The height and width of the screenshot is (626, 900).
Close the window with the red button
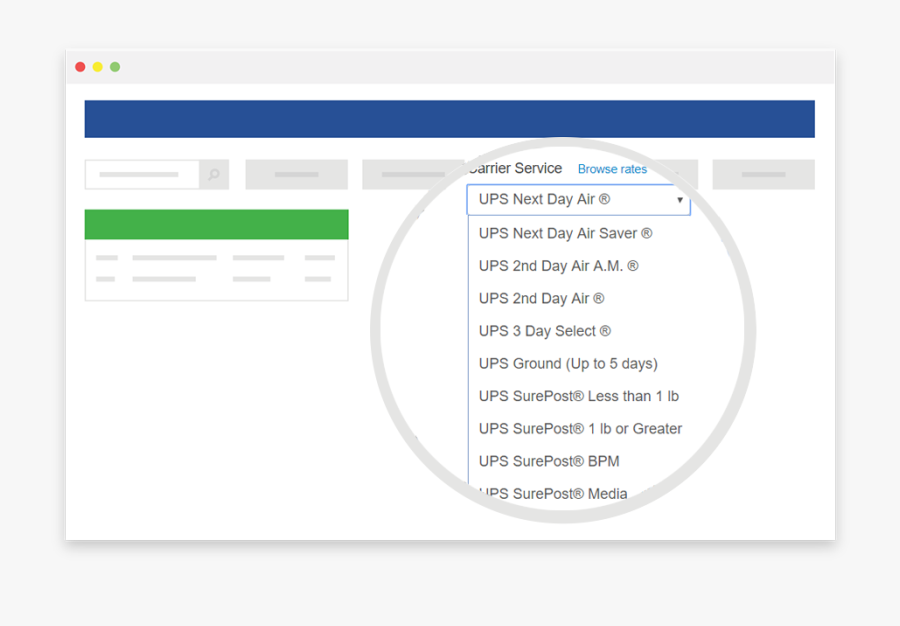click(x=80, y=67)
